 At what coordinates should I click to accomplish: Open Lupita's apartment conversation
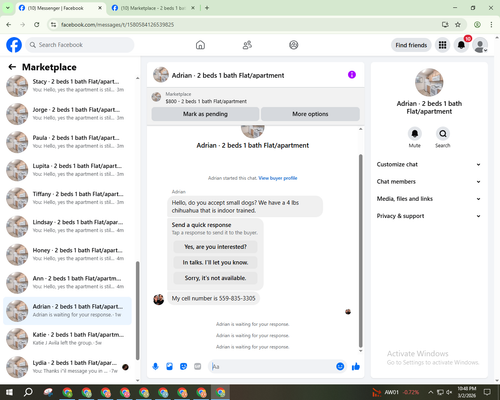click(67, 170)
